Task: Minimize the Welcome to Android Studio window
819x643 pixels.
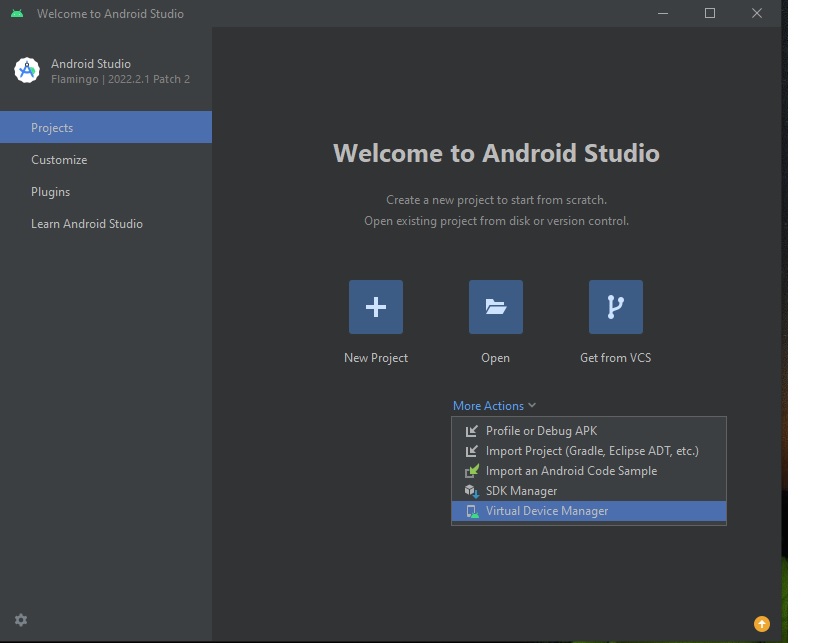Action: click(663, 13)
